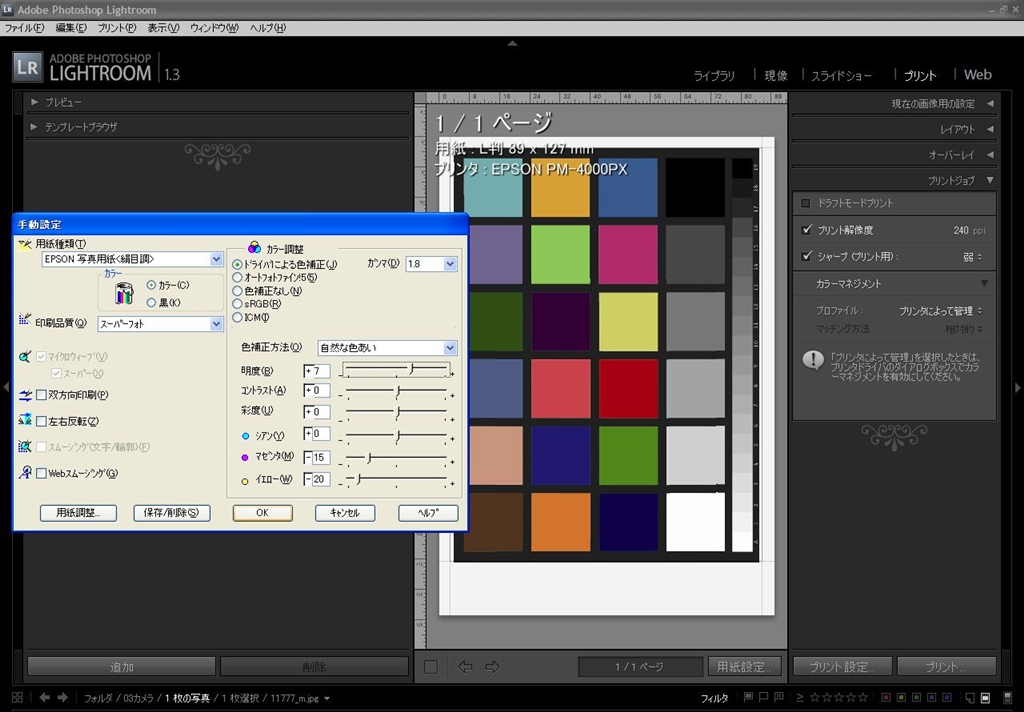Click the 用紙設定 button
The image size is (1024, 712).
[745, 666]
